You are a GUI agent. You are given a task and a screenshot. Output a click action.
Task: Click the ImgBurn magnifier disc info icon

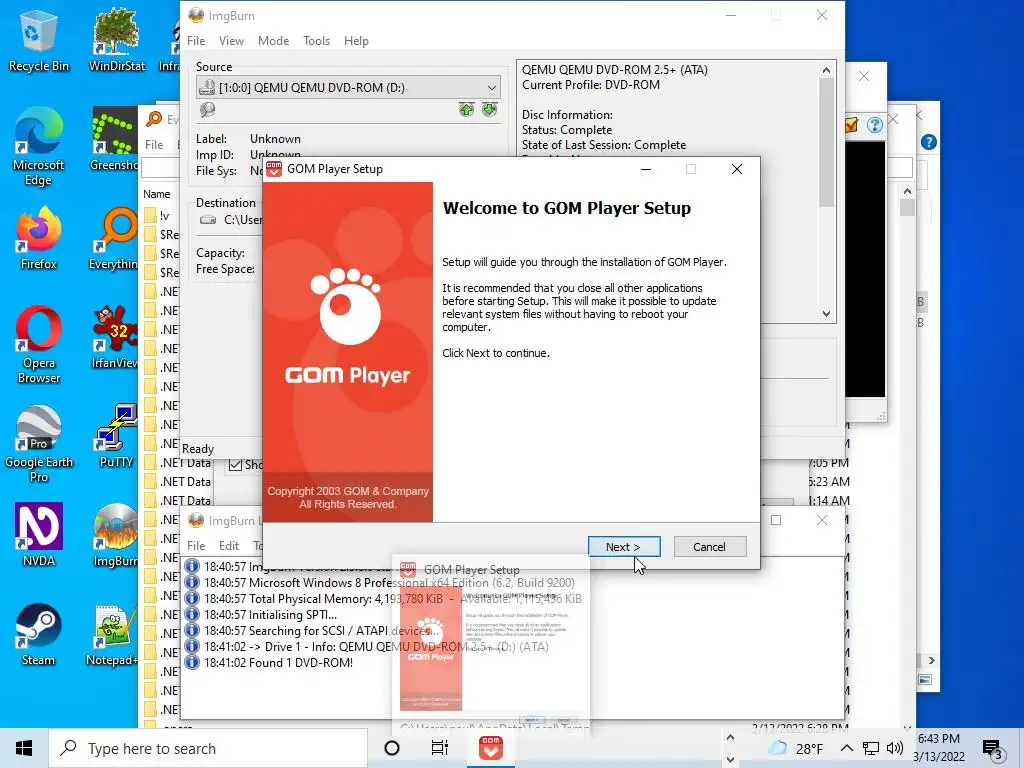[208, 110]
